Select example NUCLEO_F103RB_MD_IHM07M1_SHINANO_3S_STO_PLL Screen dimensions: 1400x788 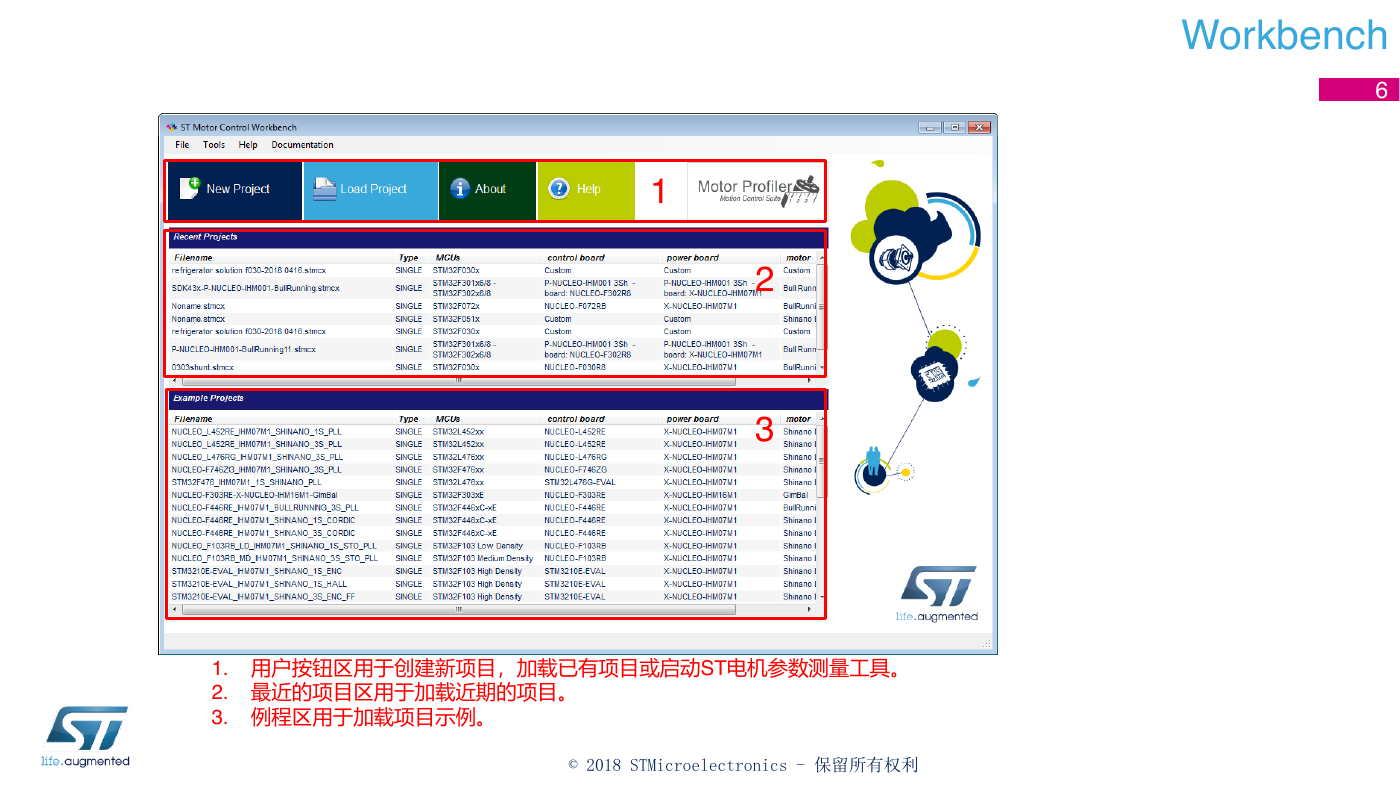point(493,558)
